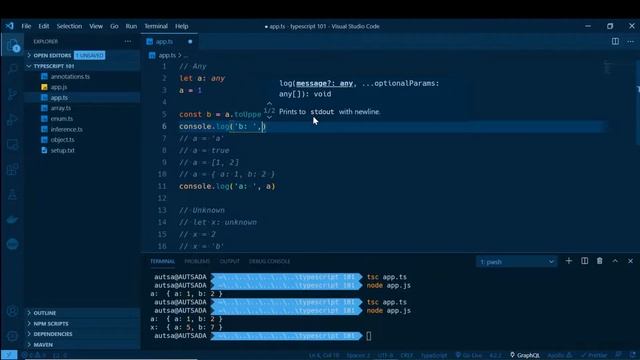Expand the Outline section
640x360 pixels.
coord(82,313)
